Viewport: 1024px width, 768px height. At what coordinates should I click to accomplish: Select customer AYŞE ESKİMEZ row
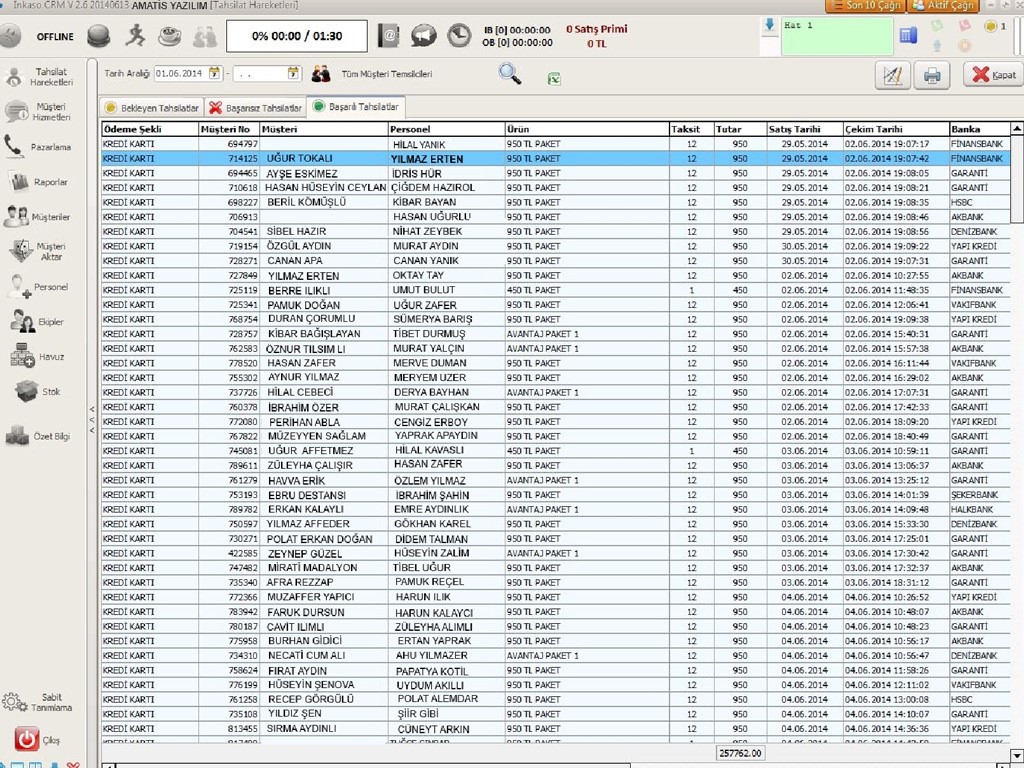556,173
